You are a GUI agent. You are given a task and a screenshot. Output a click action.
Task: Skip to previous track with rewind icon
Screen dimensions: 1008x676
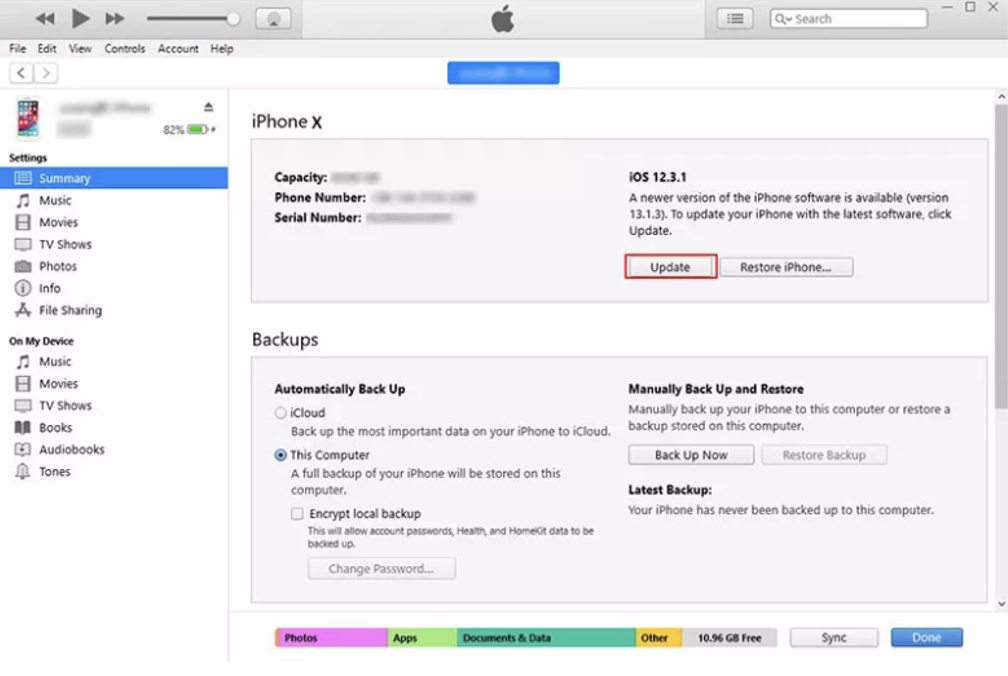click(45, 19)
